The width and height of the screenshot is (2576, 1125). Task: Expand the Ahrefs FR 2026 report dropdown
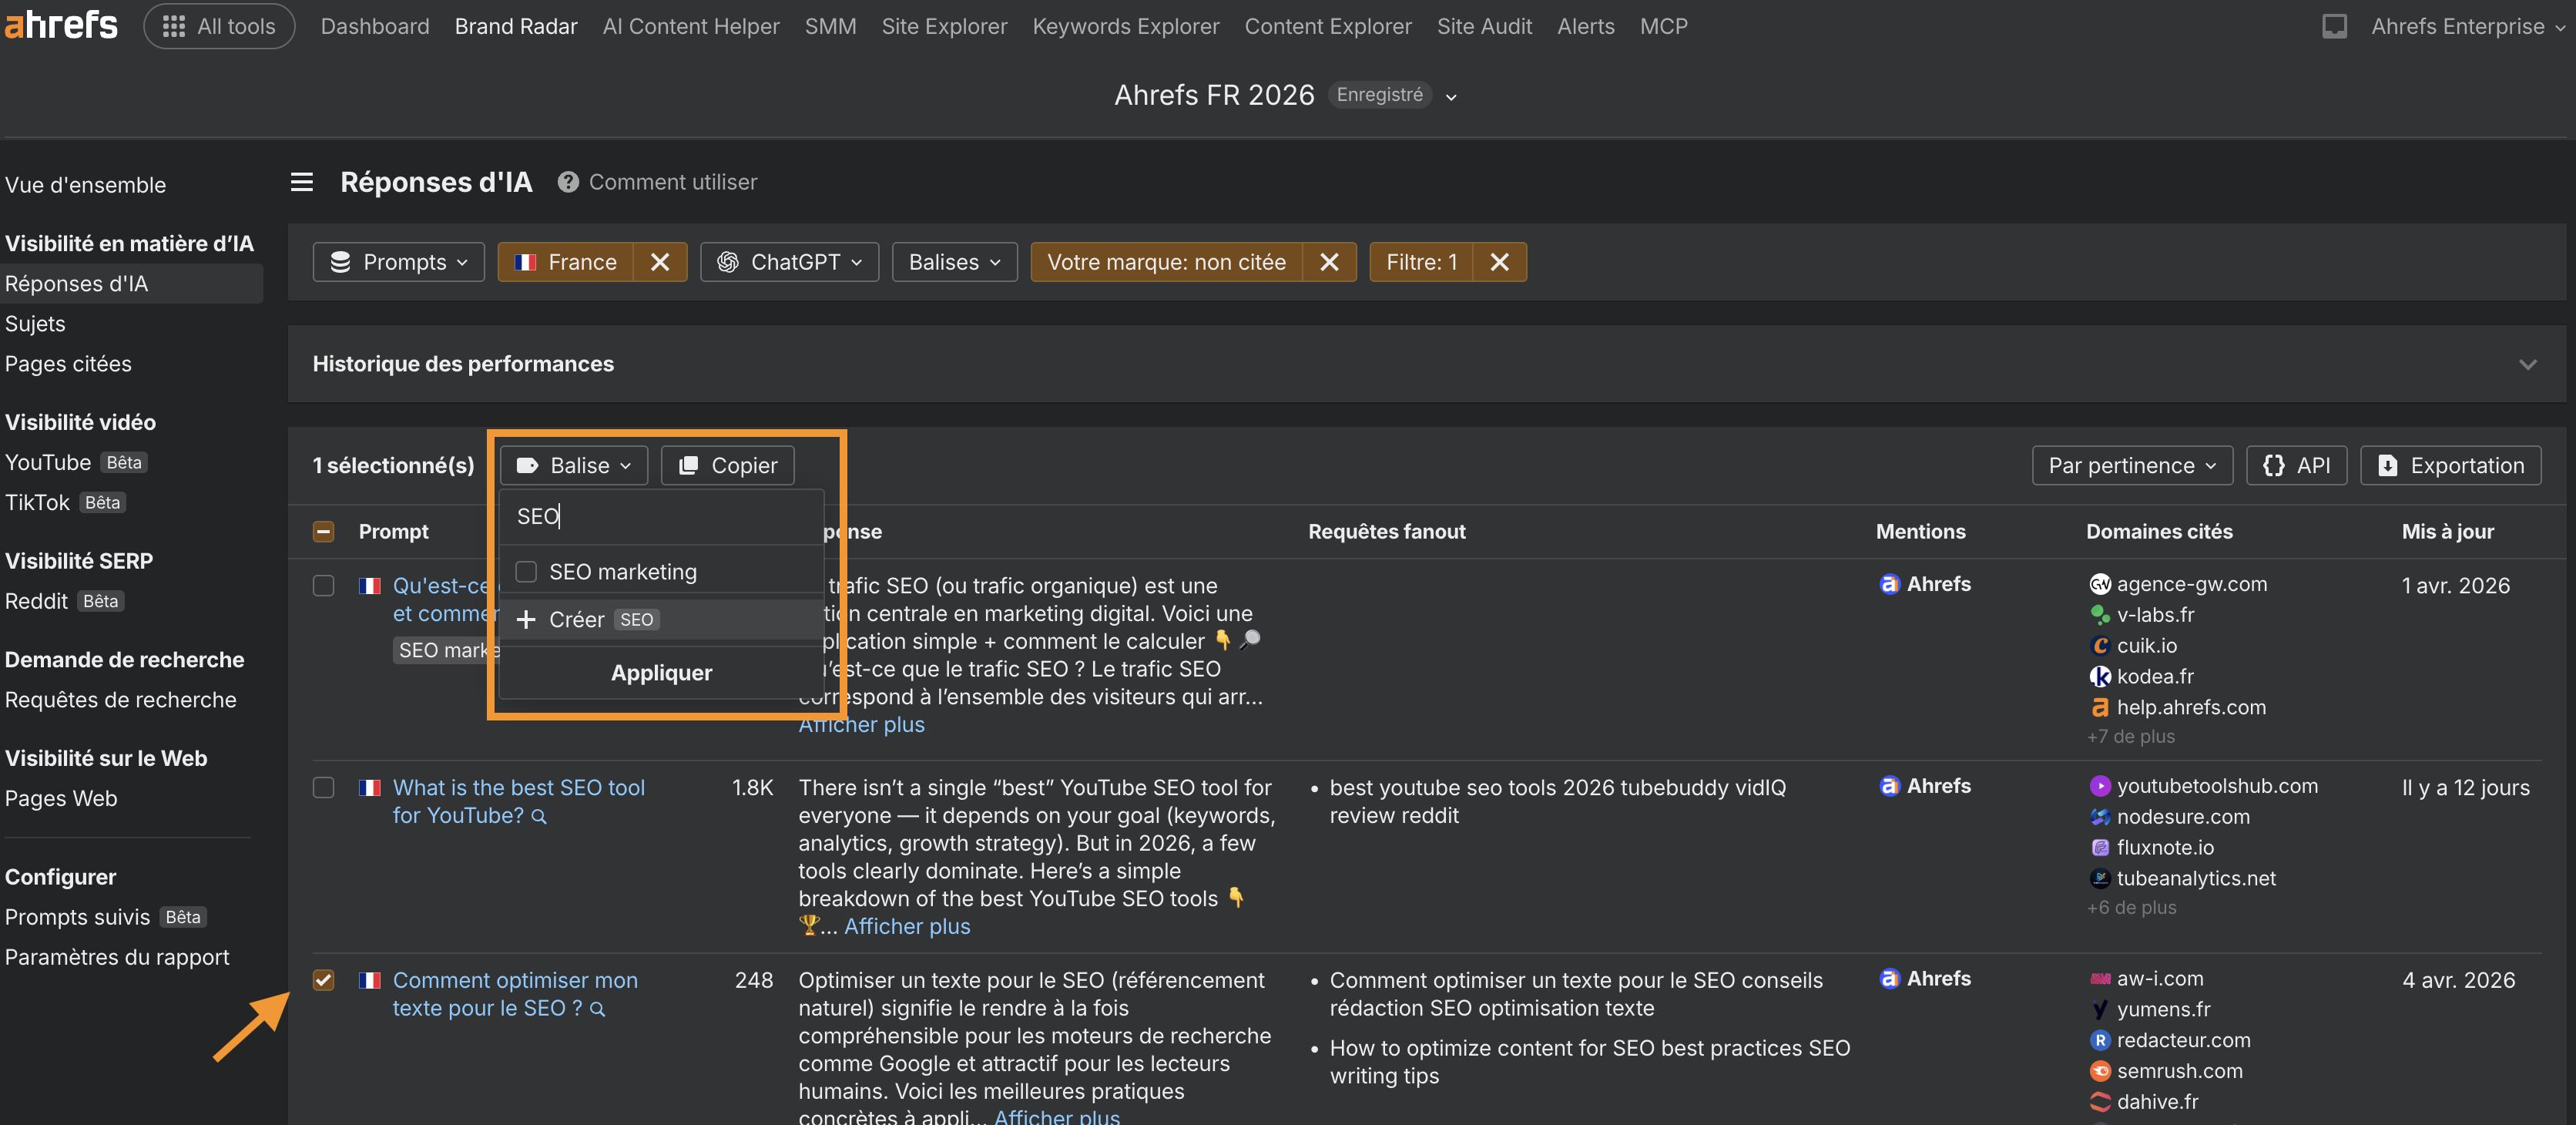(x=1451, y=97)
